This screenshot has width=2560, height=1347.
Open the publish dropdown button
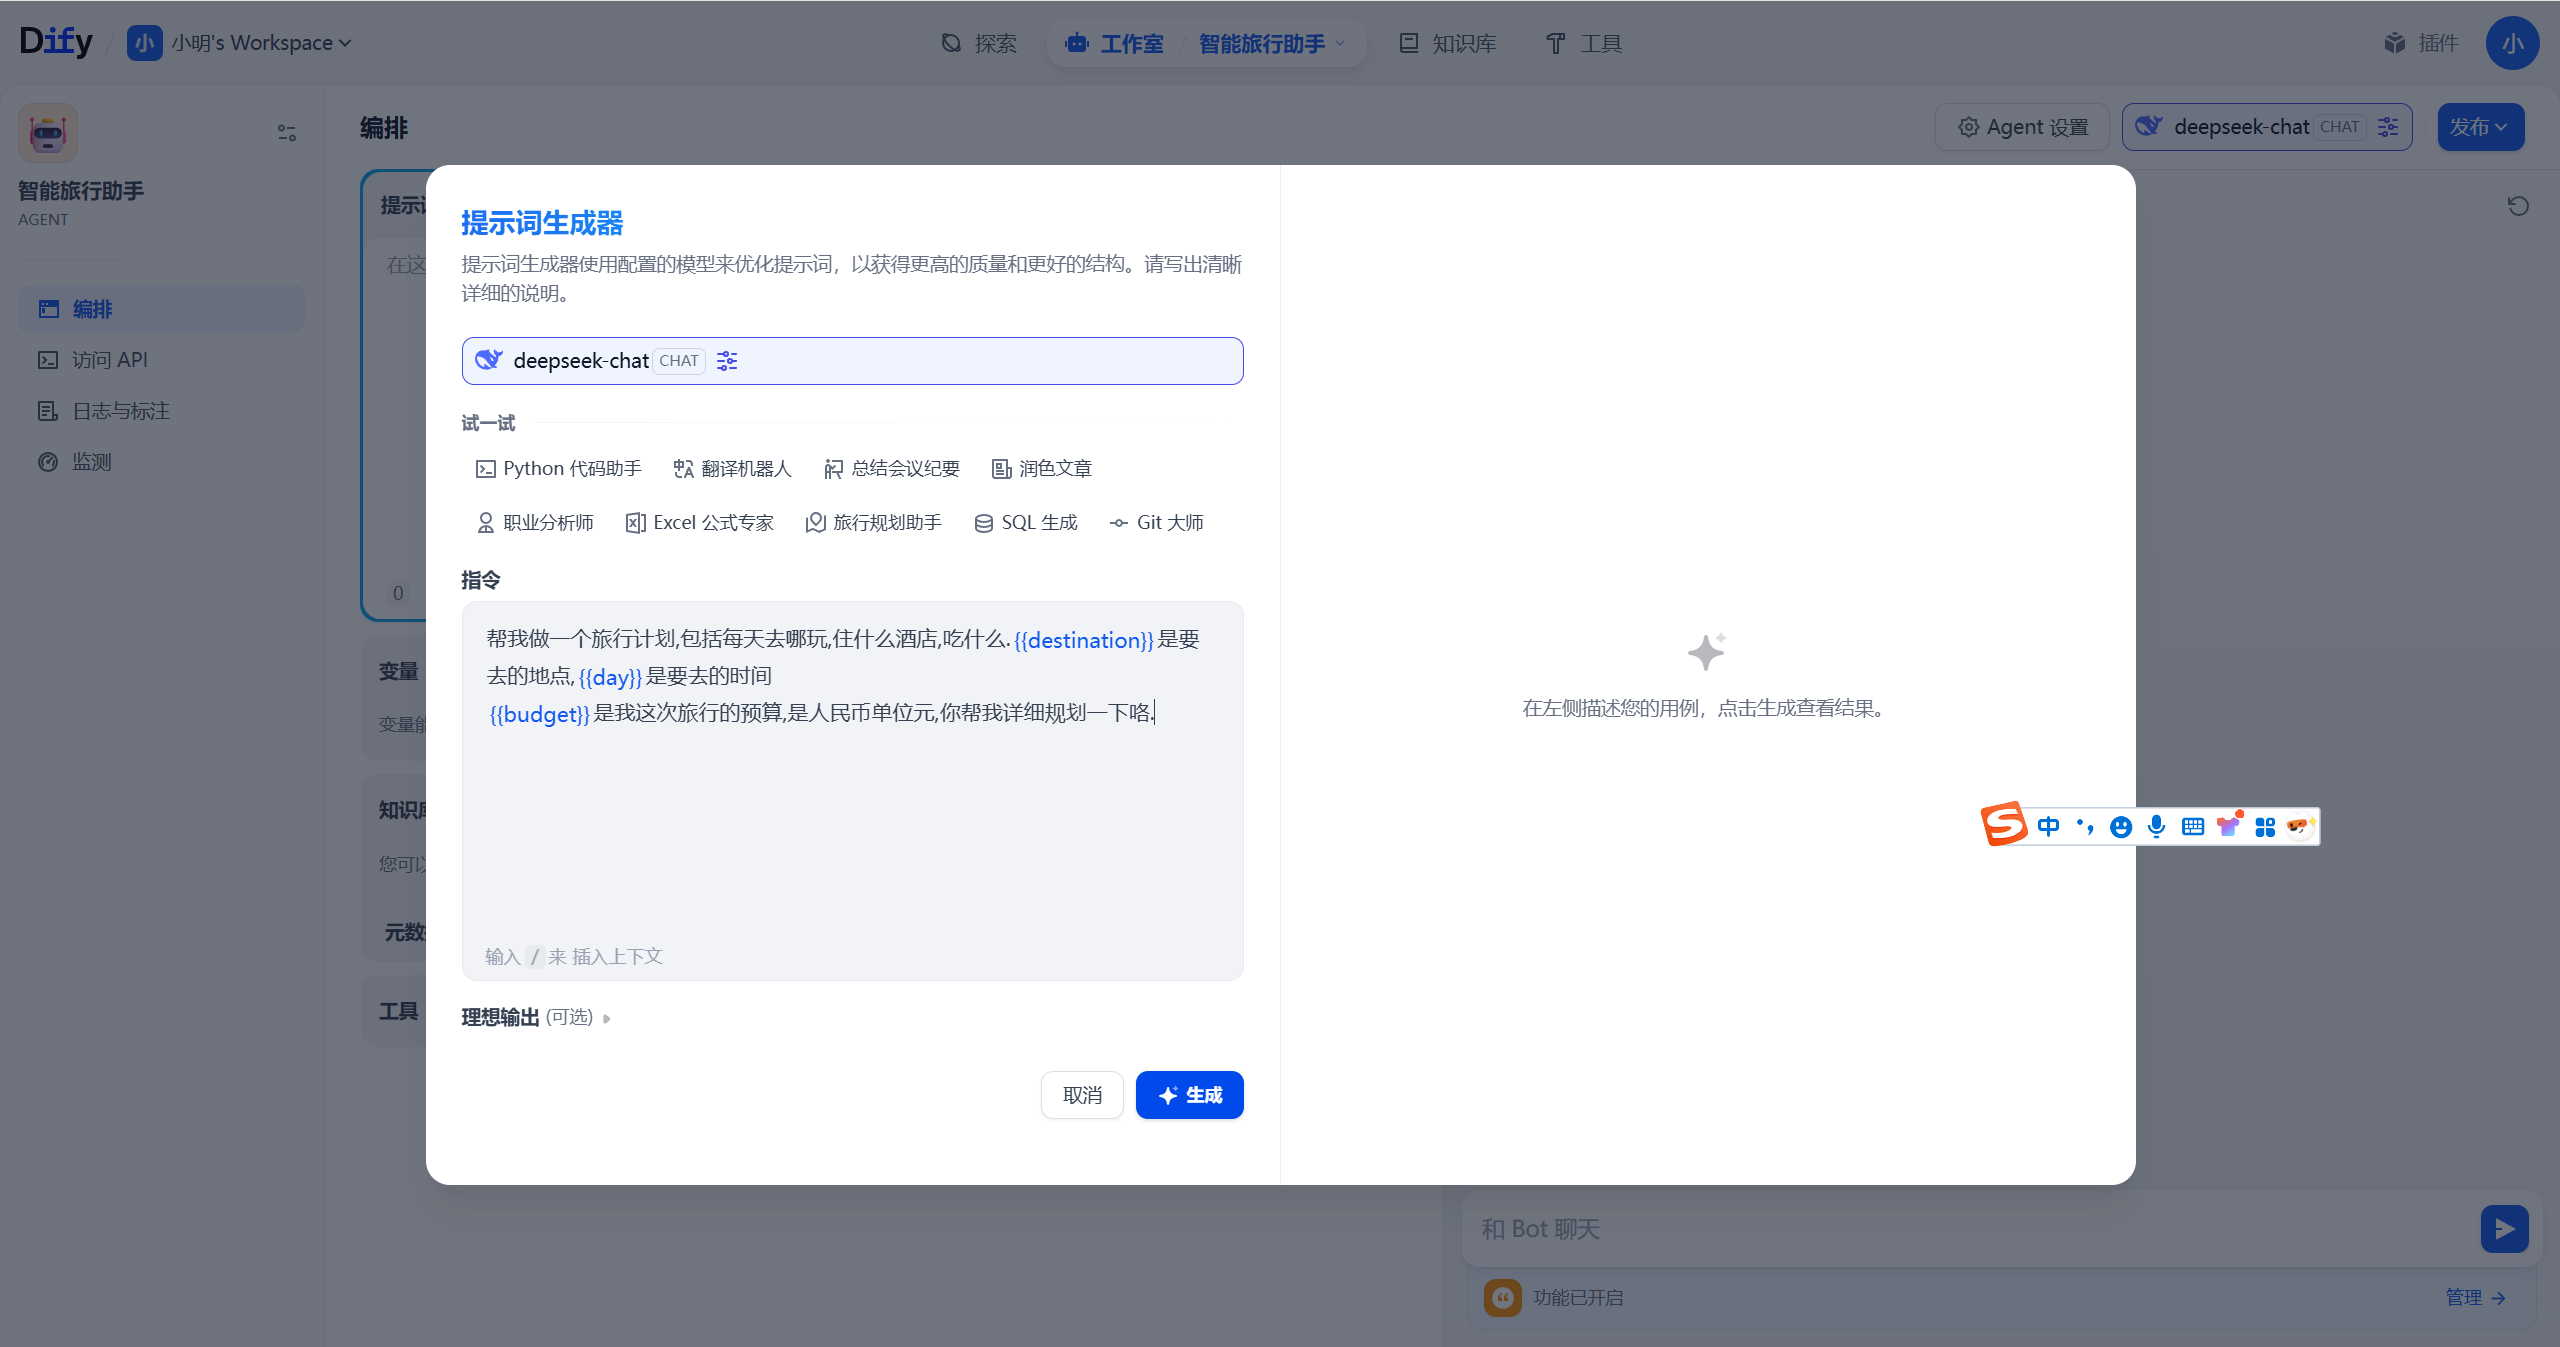(x=2480, y=127)
